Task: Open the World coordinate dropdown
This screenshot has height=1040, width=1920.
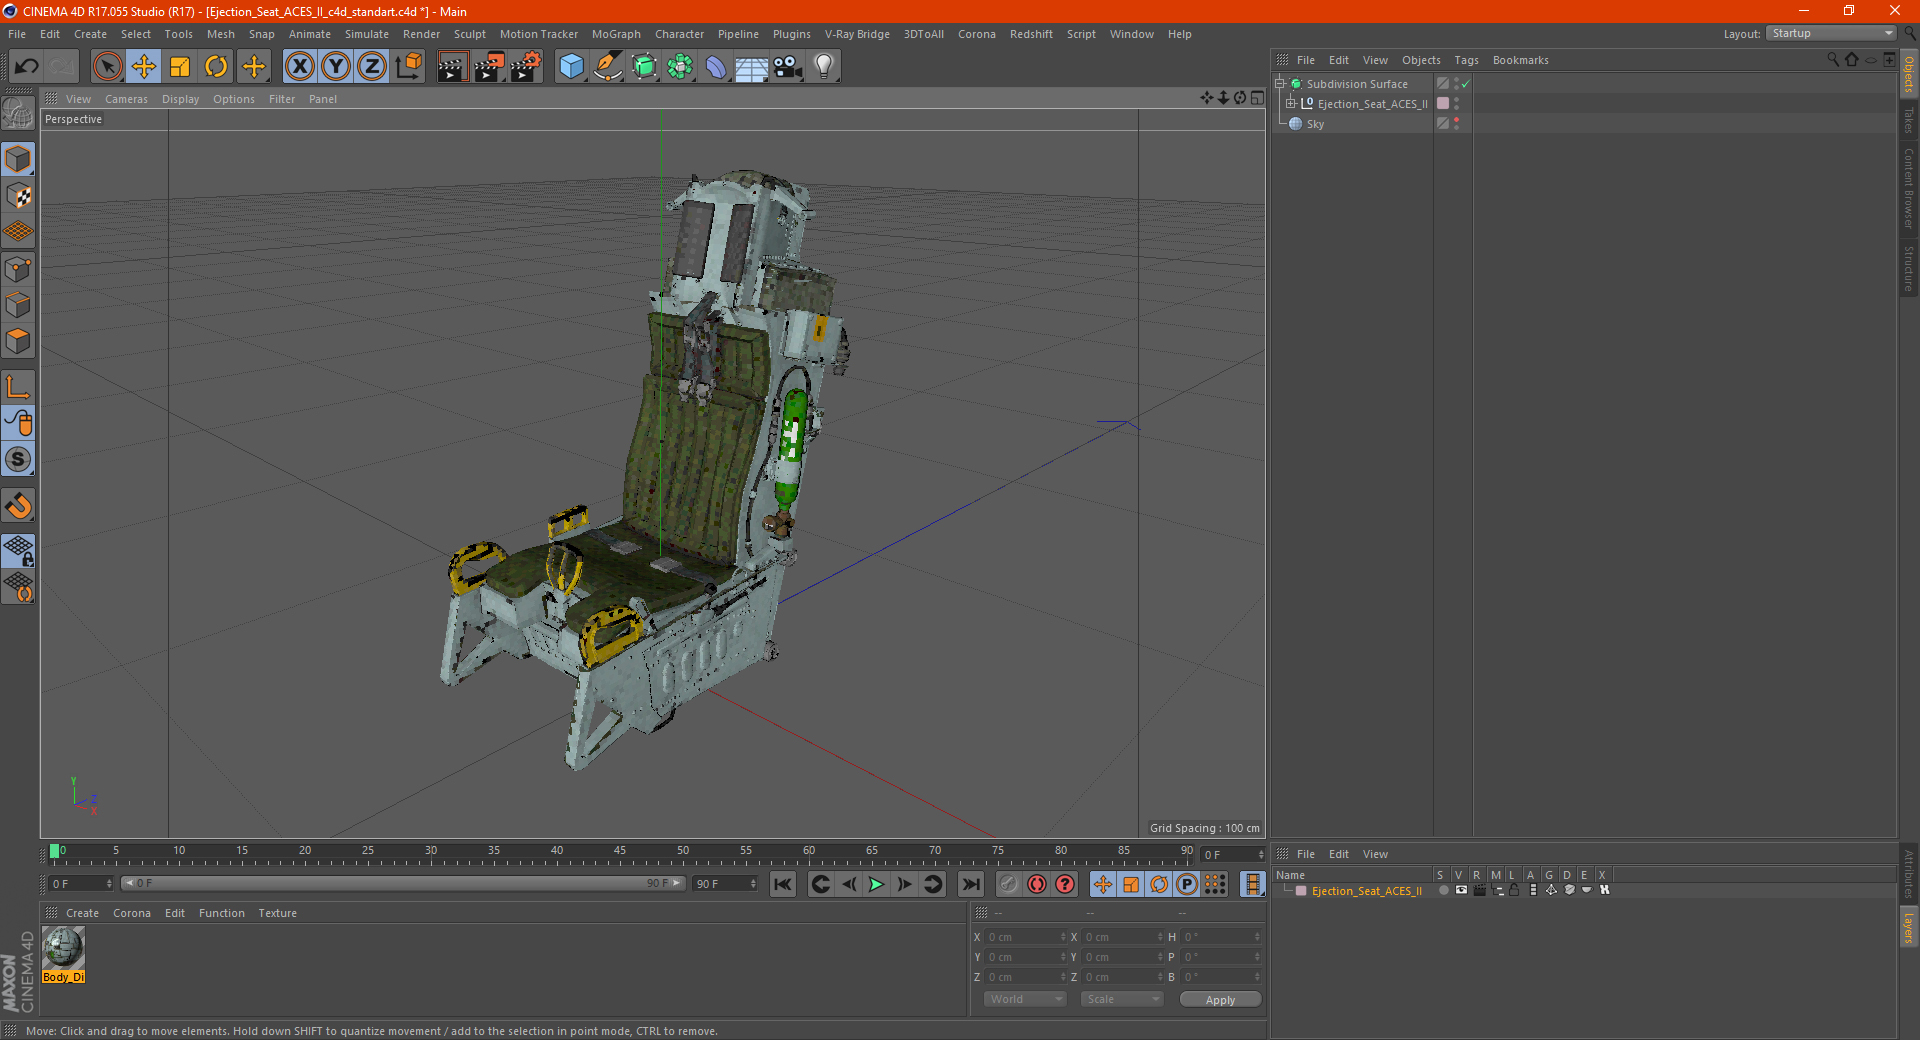Action: pos(1025,999)
